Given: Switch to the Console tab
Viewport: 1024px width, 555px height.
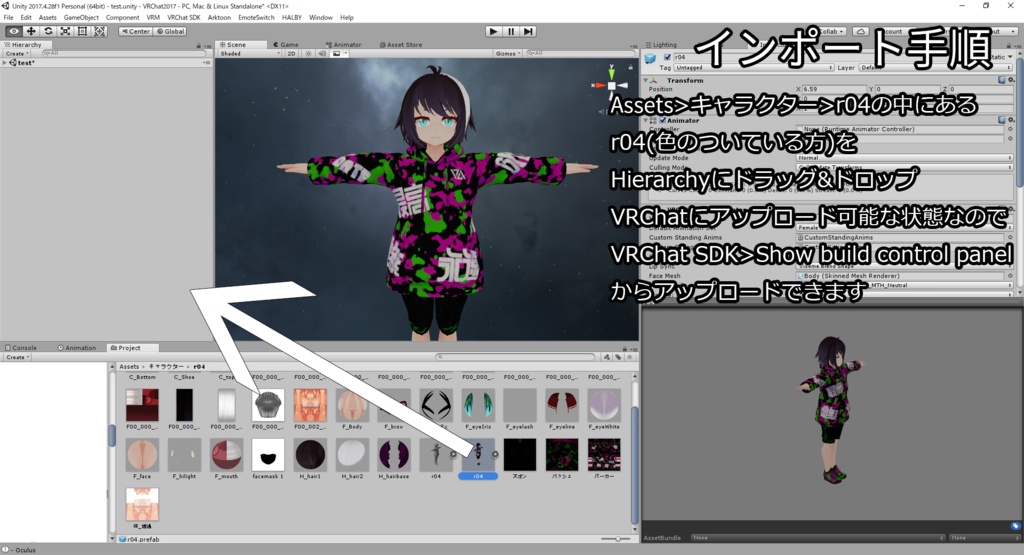Looking at the screenshot, I should (x=21, y=348).
